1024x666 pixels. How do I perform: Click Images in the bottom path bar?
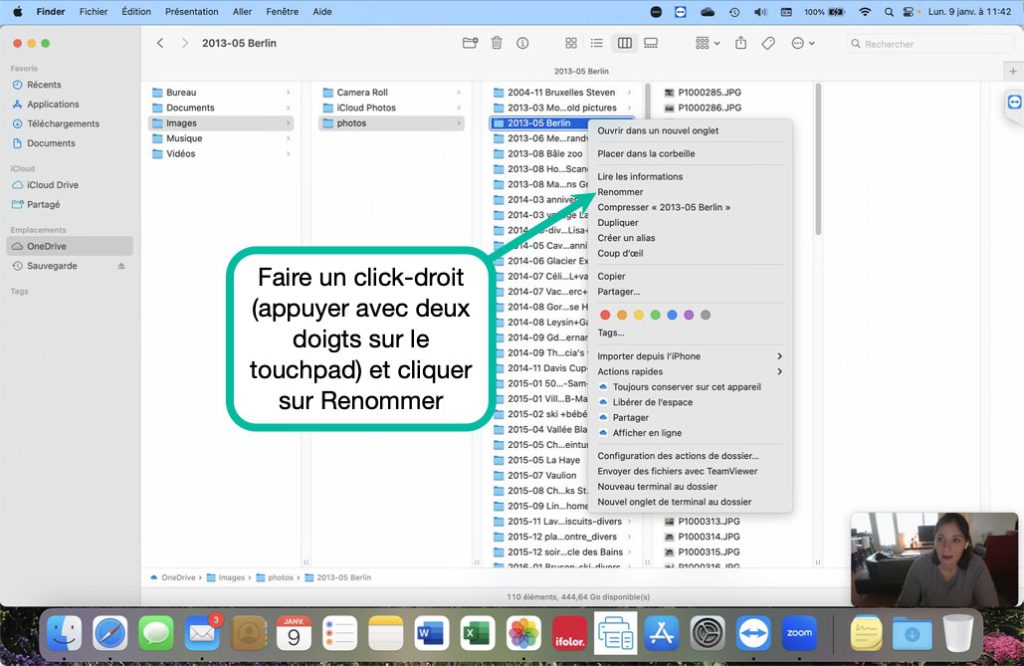tap(231, 577)
